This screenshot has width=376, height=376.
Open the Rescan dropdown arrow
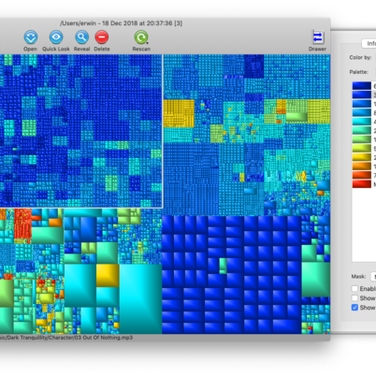point(147,43)
